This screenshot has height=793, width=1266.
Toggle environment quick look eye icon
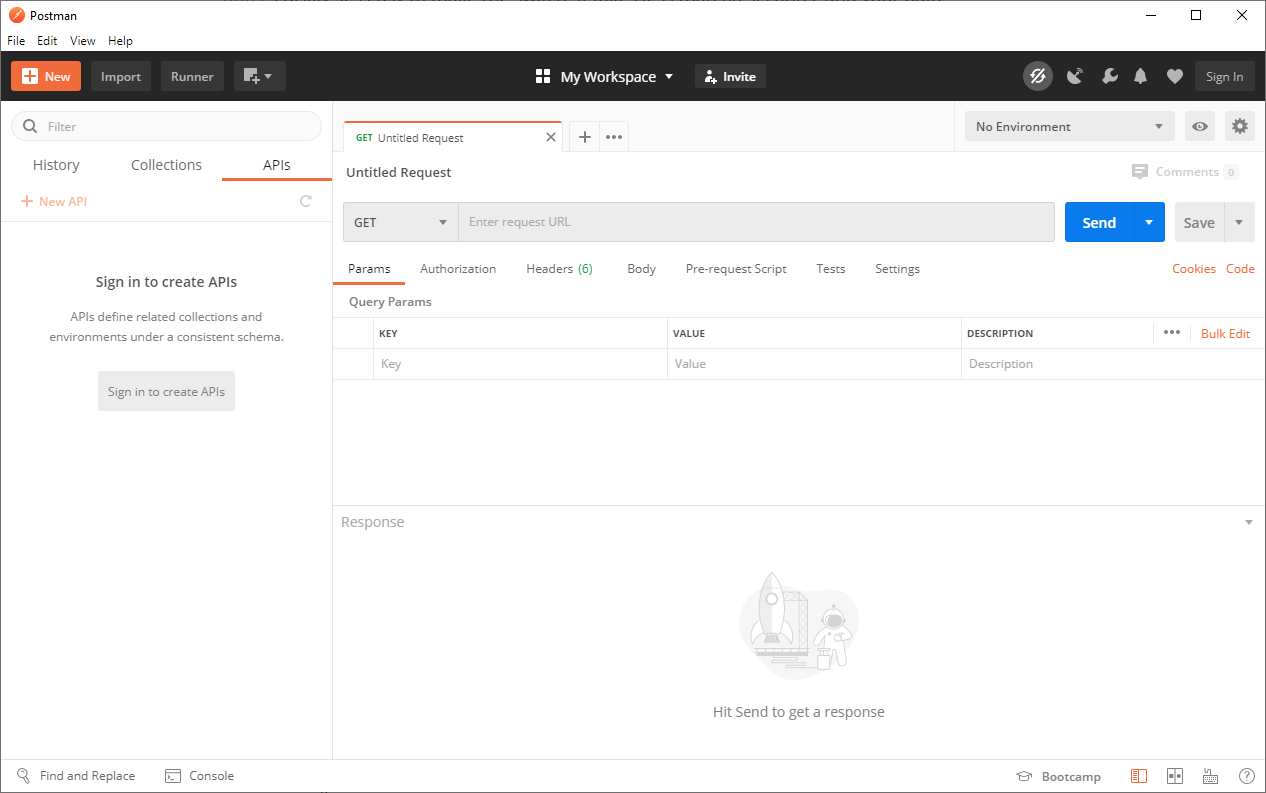pos(1200,126)
